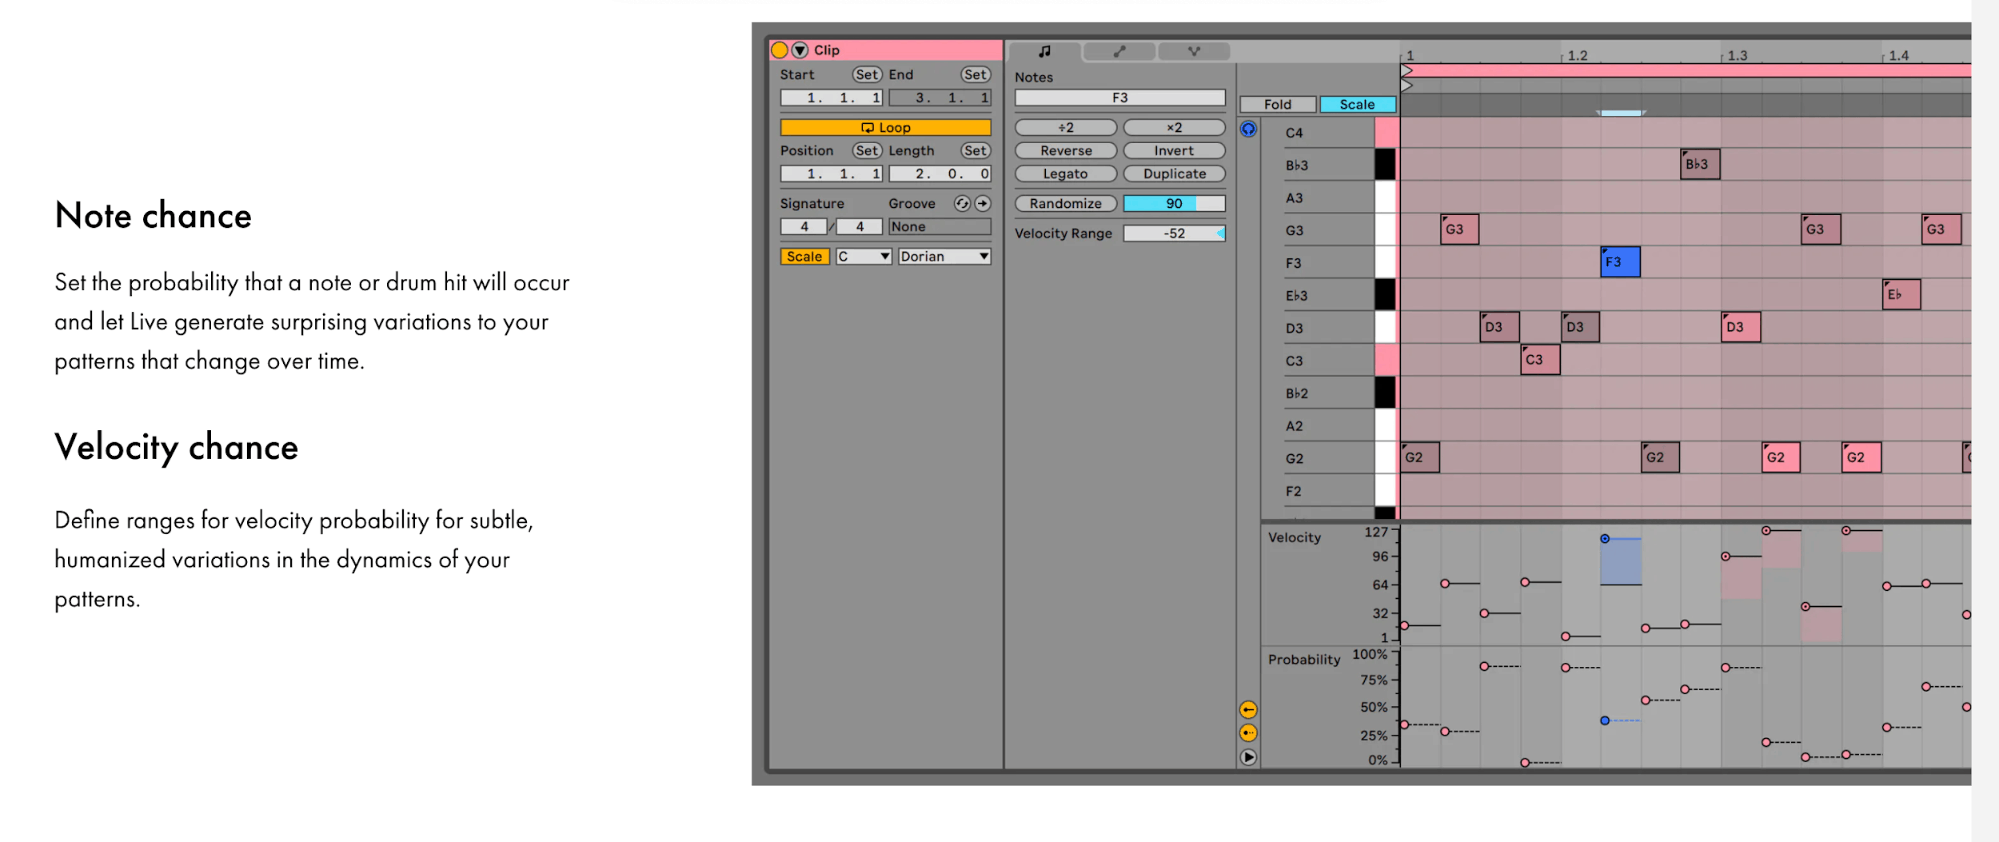This screenshot has width=1999, height=842.
Task: Select the B♭3 note in piano roll
Action: pyautogui.click(x=1701, y=165)
